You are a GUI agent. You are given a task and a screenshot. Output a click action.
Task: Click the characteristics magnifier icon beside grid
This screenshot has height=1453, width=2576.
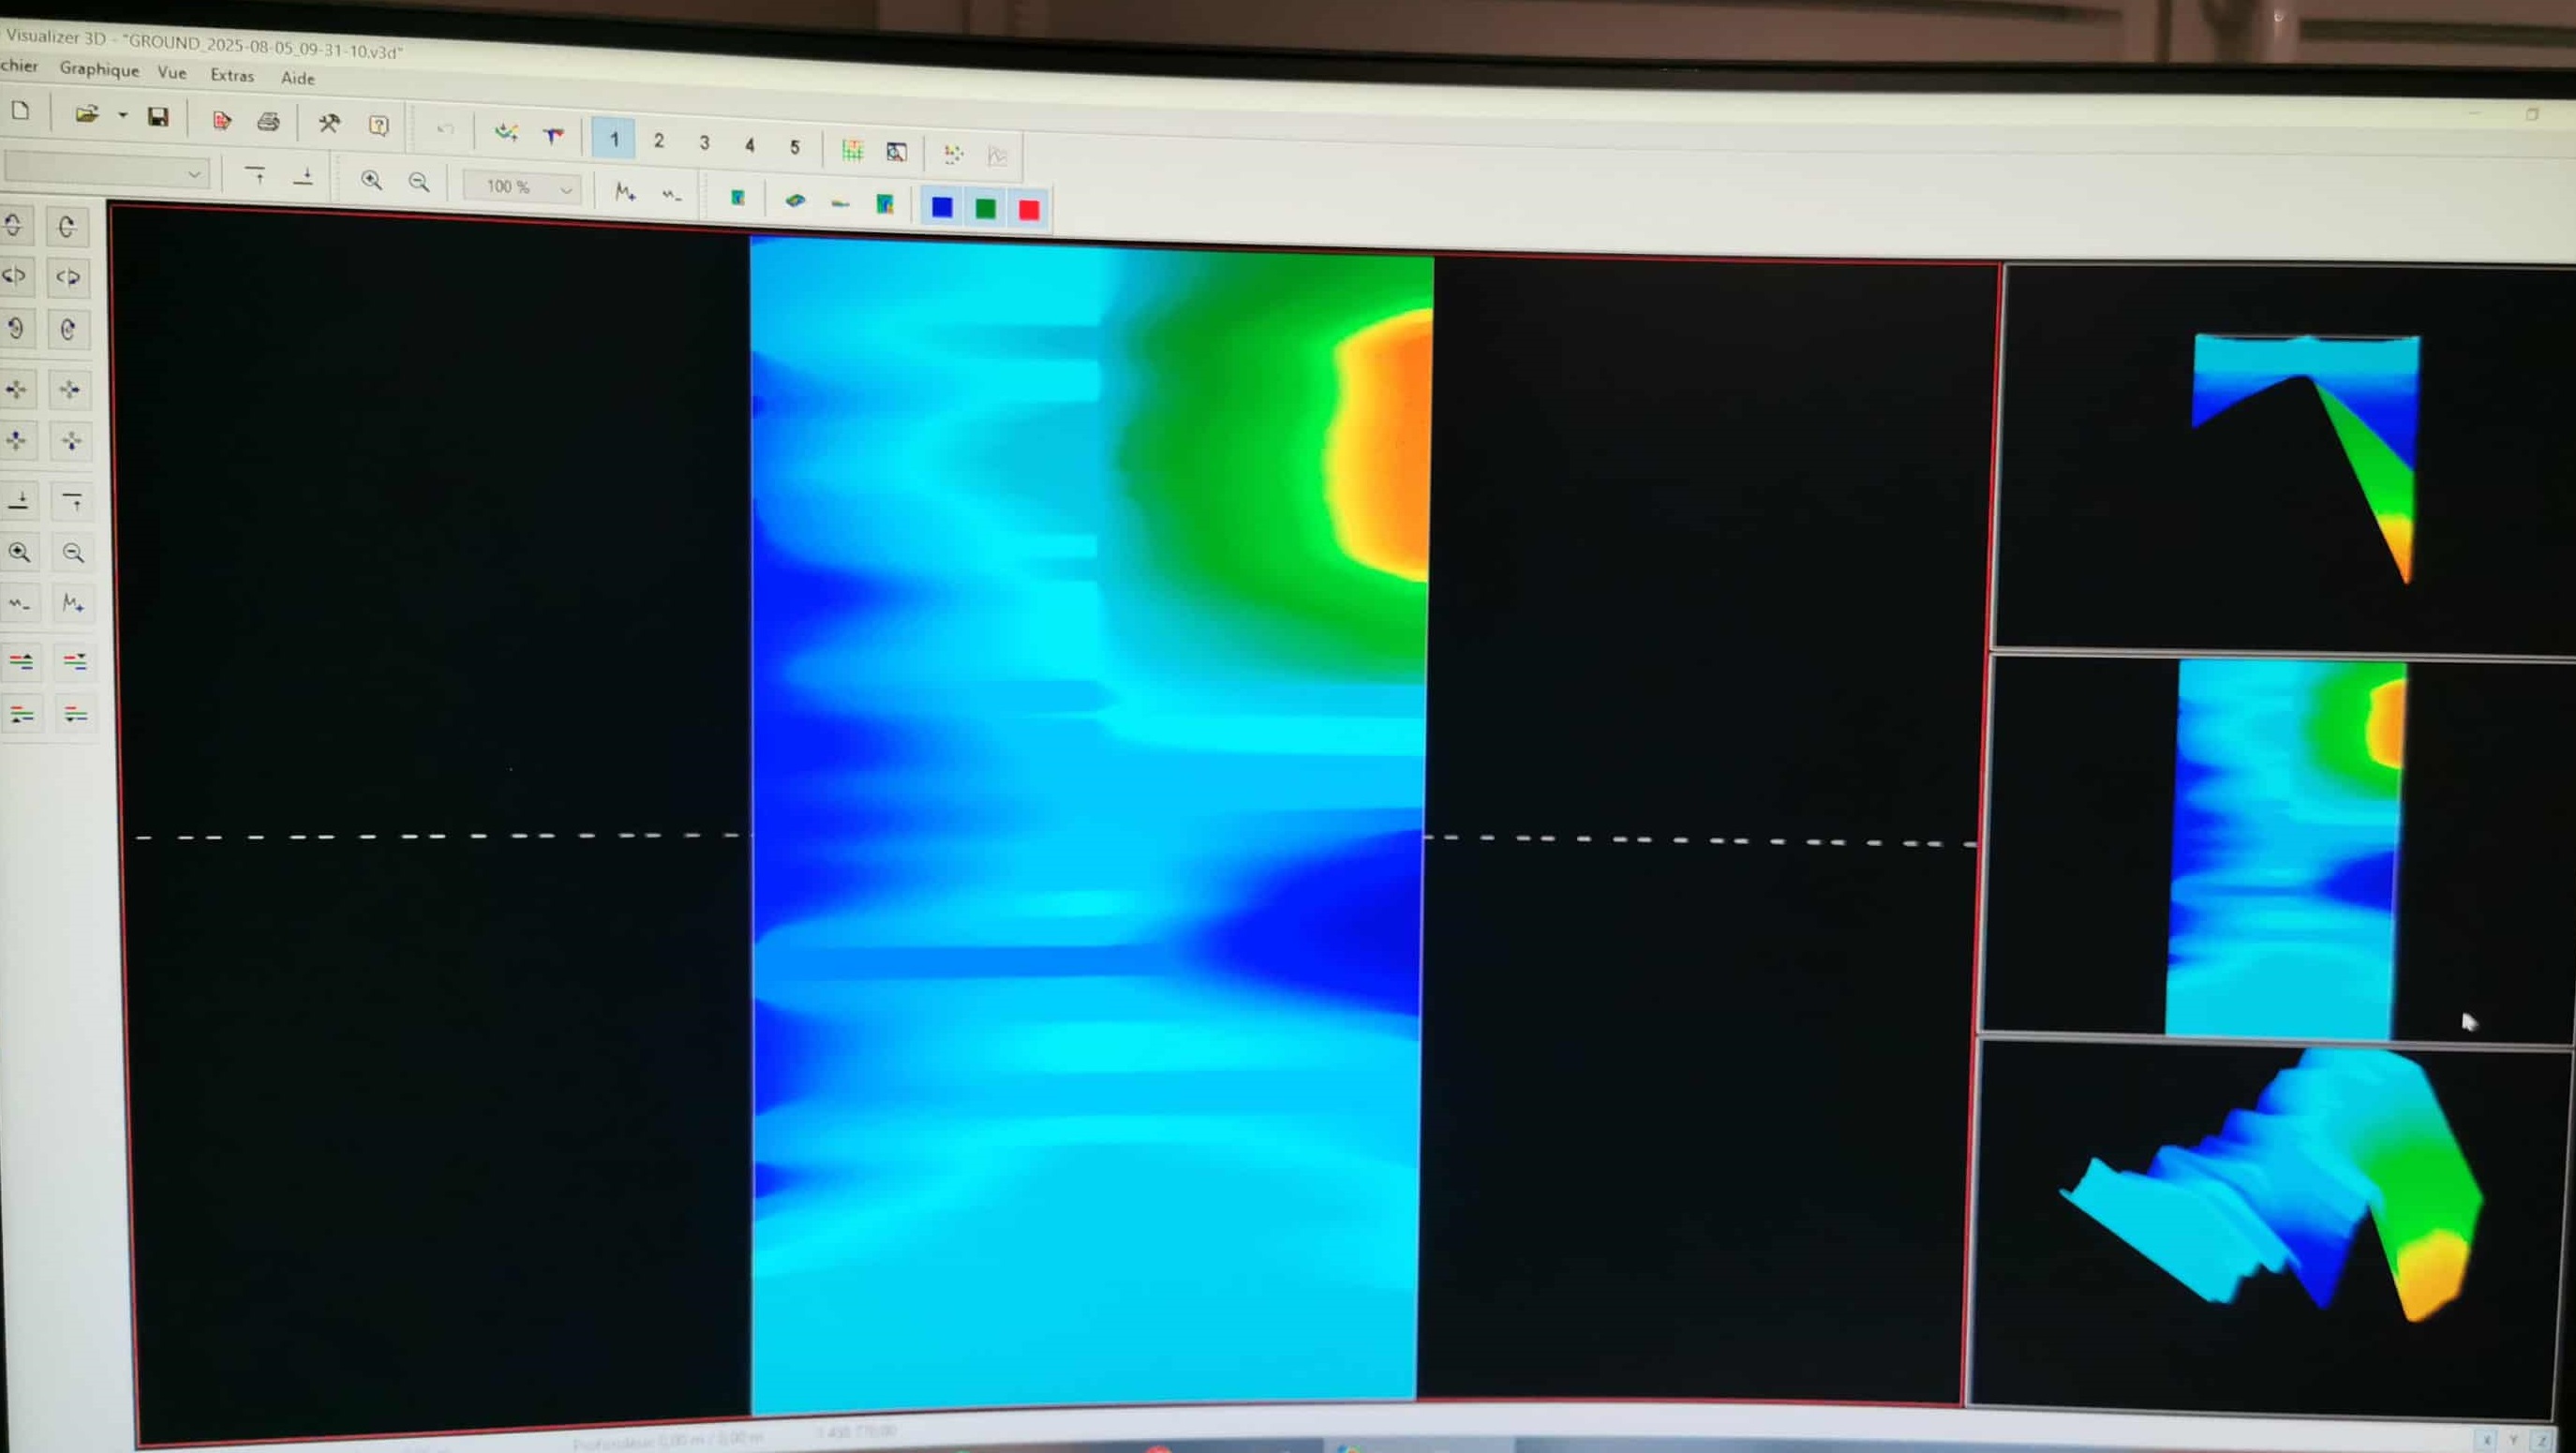pyautogui.click(x=897, y=152)
